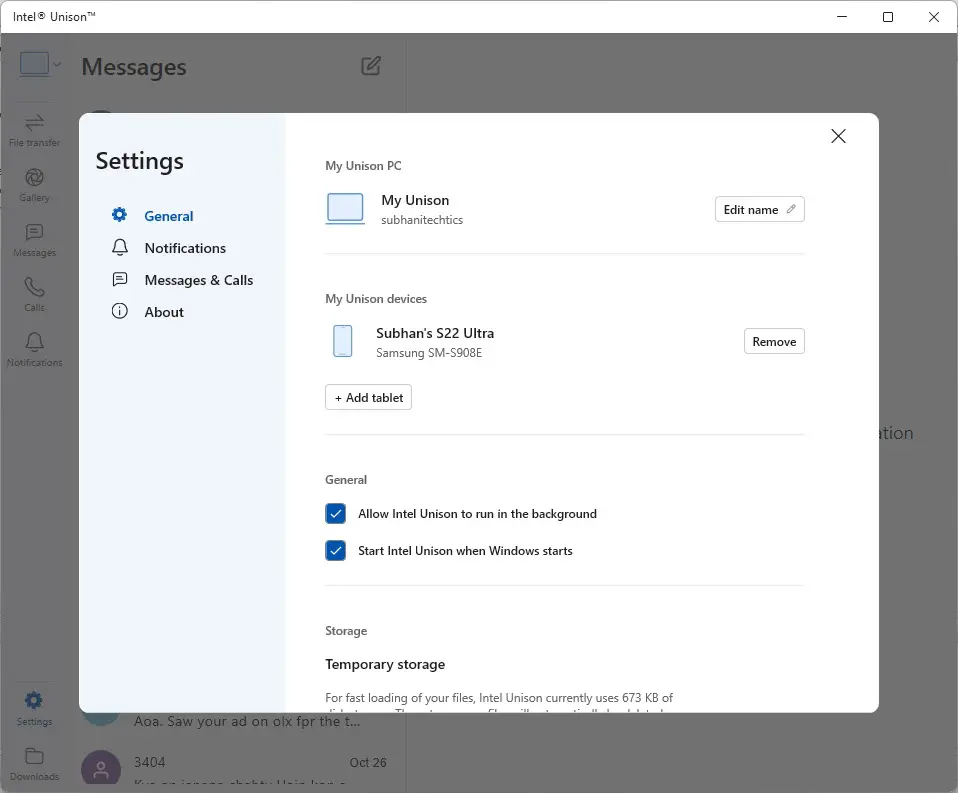
Task: Click the bell icon beside Notifications tab
Action: coord(120,247)
